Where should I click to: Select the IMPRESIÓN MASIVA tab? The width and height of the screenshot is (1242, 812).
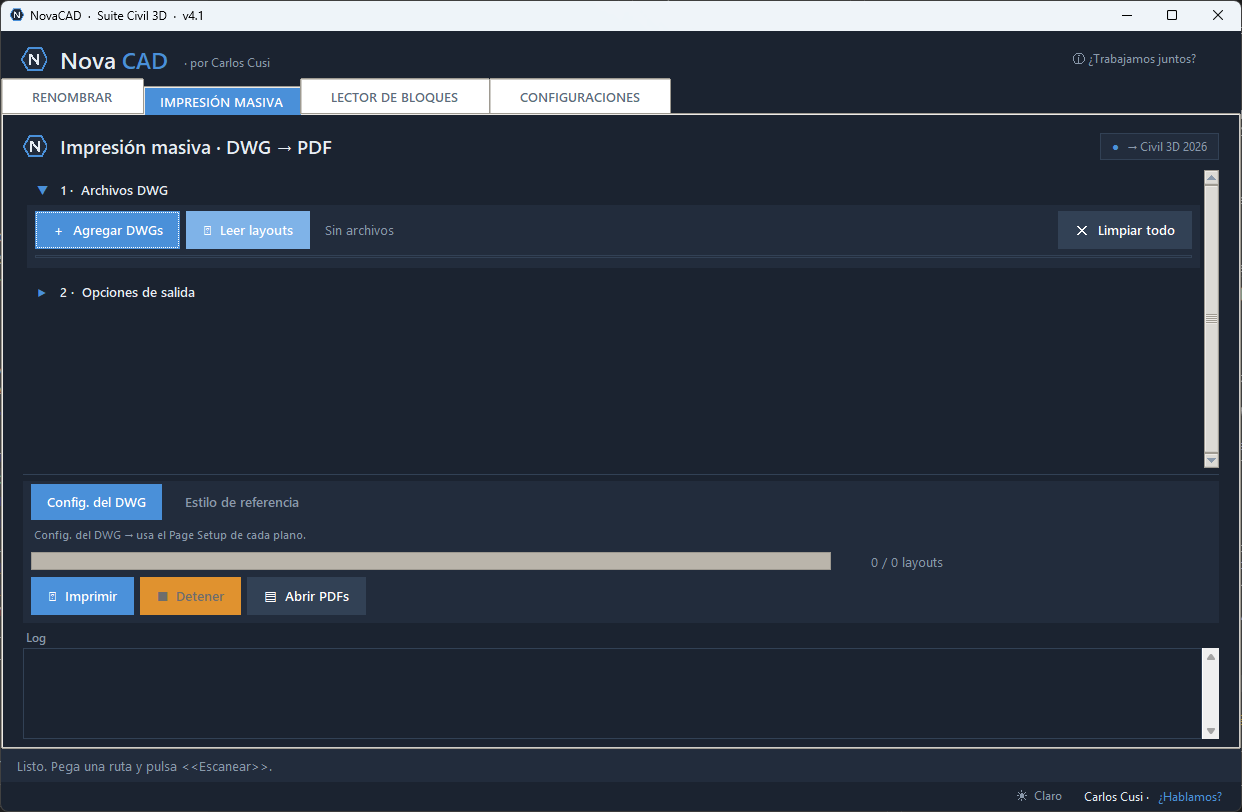[222, 102]
